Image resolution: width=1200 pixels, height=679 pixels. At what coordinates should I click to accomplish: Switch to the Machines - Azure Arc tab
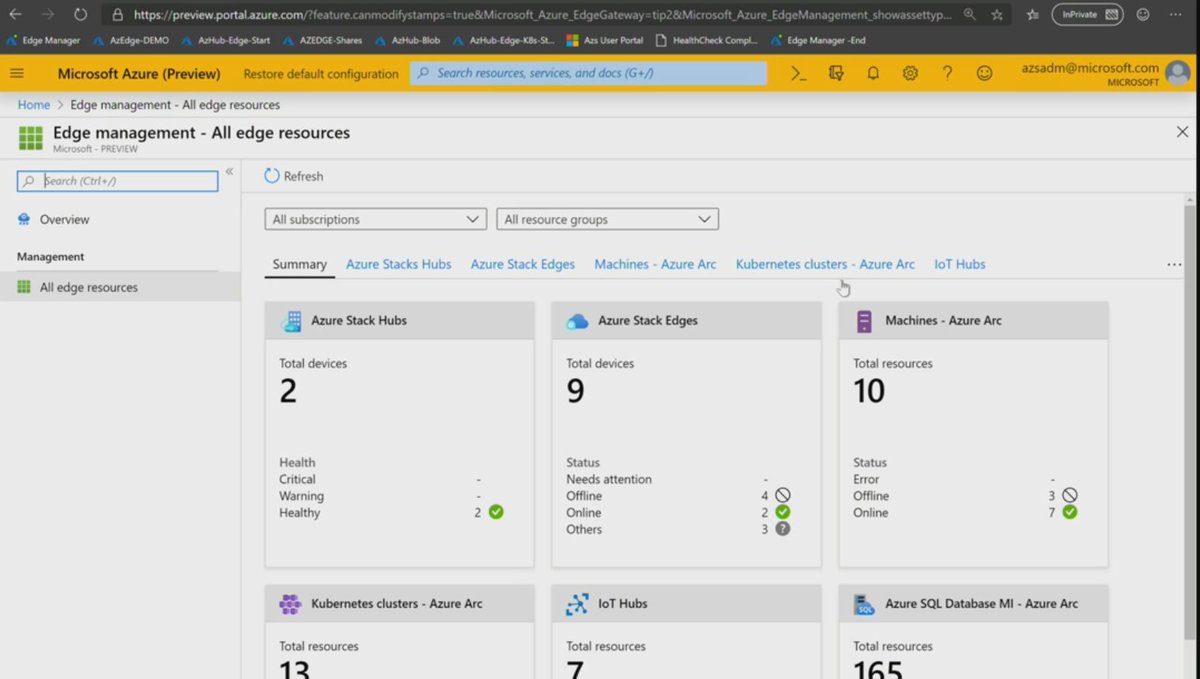[655, 264]
